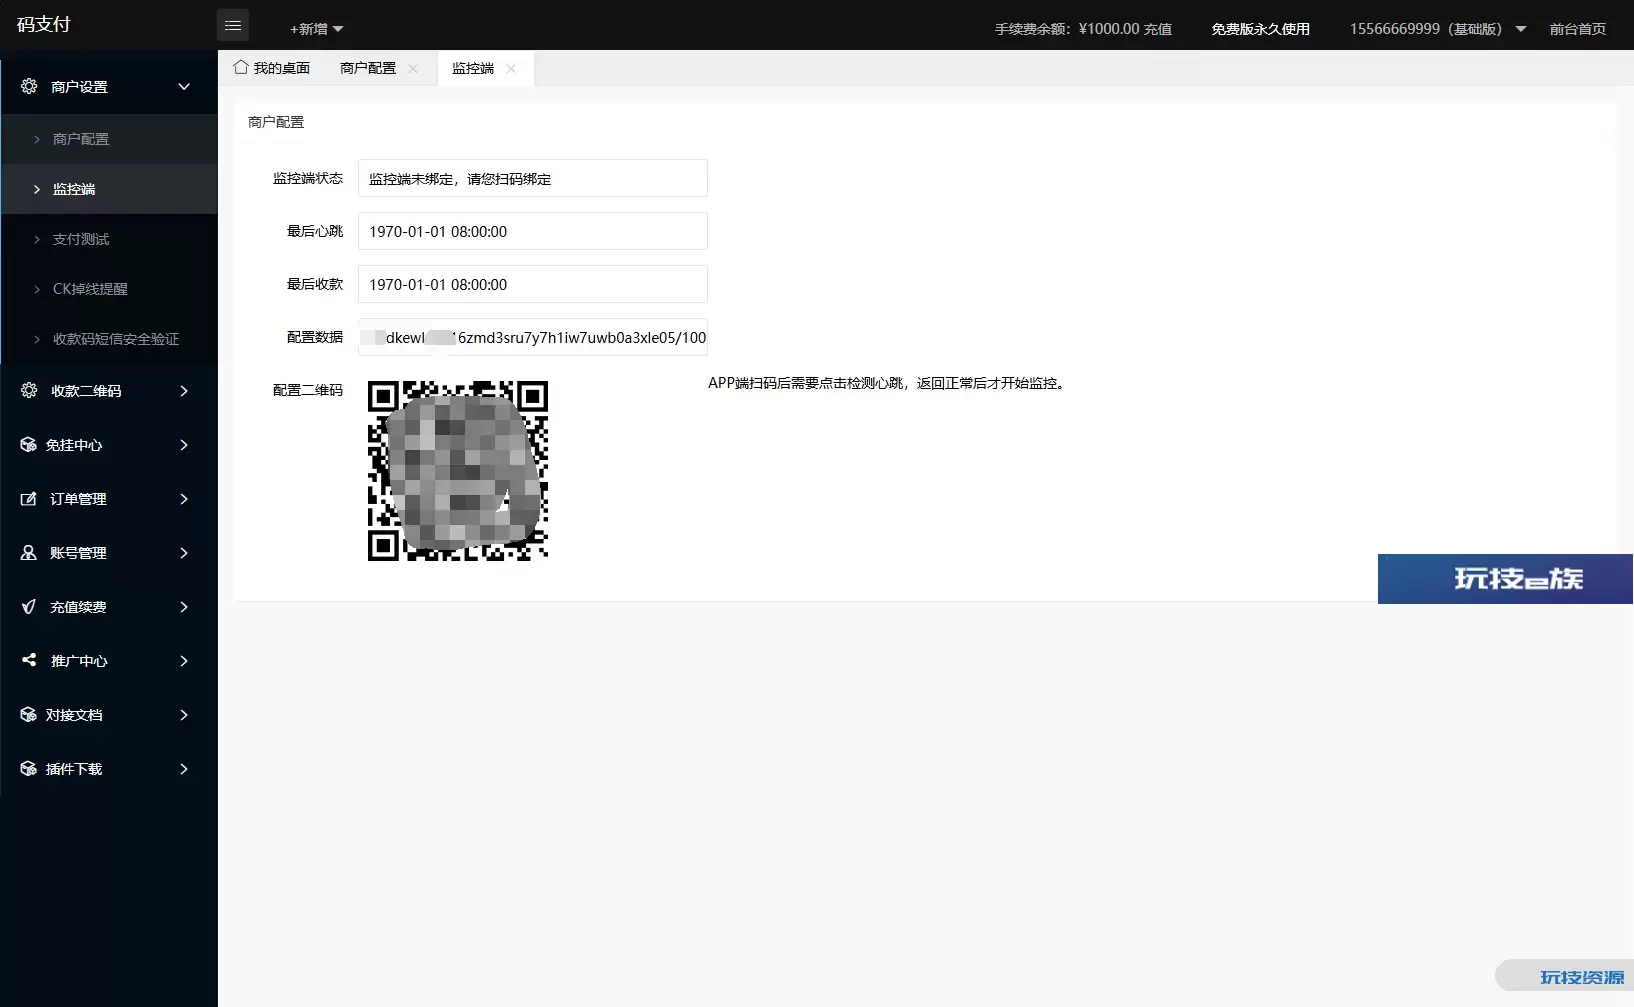Click the APP端扫码 instruction text

point(888,383)
